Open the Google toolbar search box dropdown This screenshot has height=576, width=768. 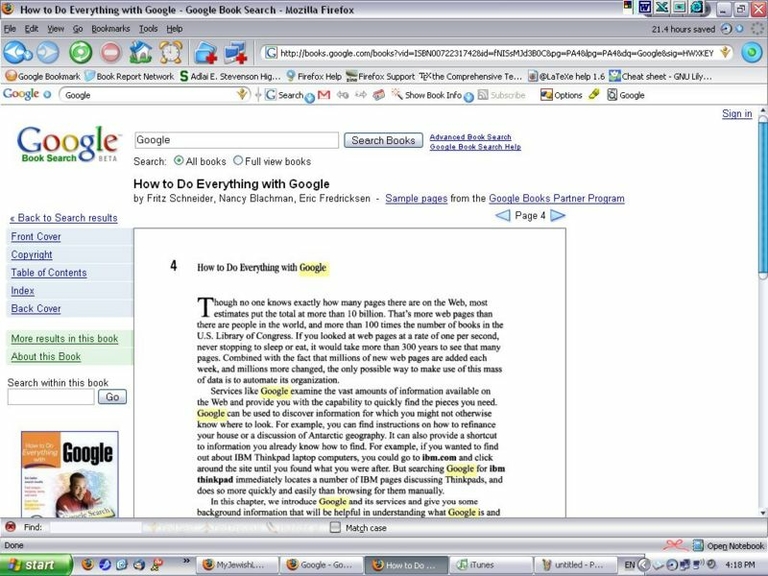[x=241, y=94]
